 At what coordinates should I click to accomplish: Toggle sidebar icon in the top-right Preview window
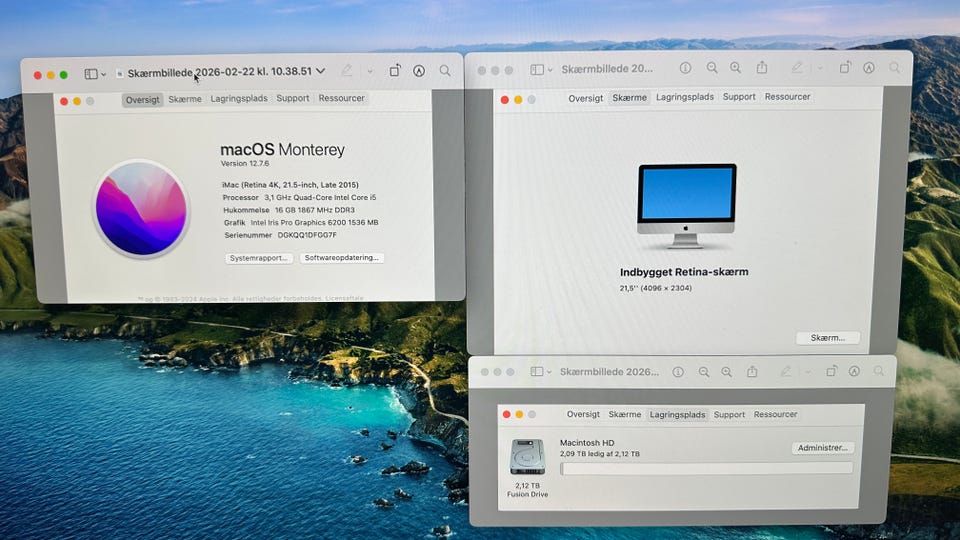(537, 69)
